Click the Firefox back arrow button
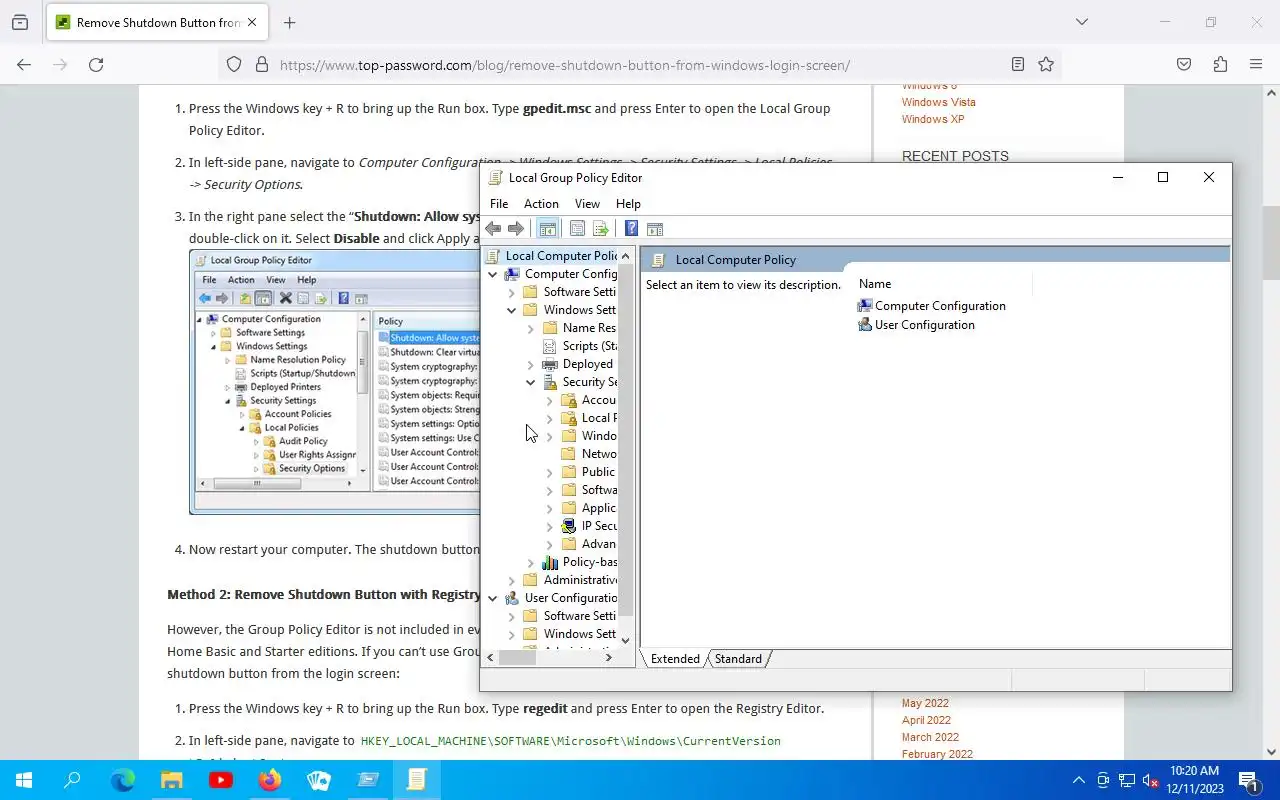The image size is (1280, 800). [x=24, y=64]
